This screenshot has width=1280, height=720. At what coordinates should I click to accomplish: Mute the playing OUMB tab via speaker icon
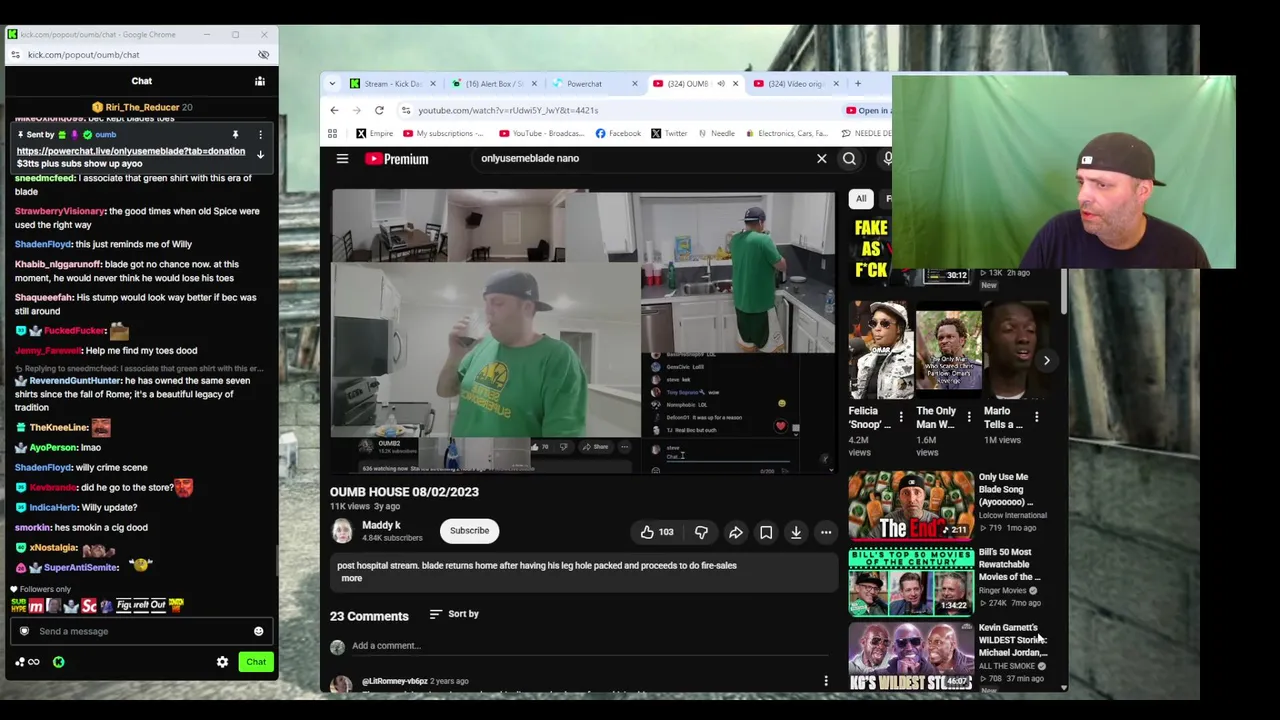[720, 84]
